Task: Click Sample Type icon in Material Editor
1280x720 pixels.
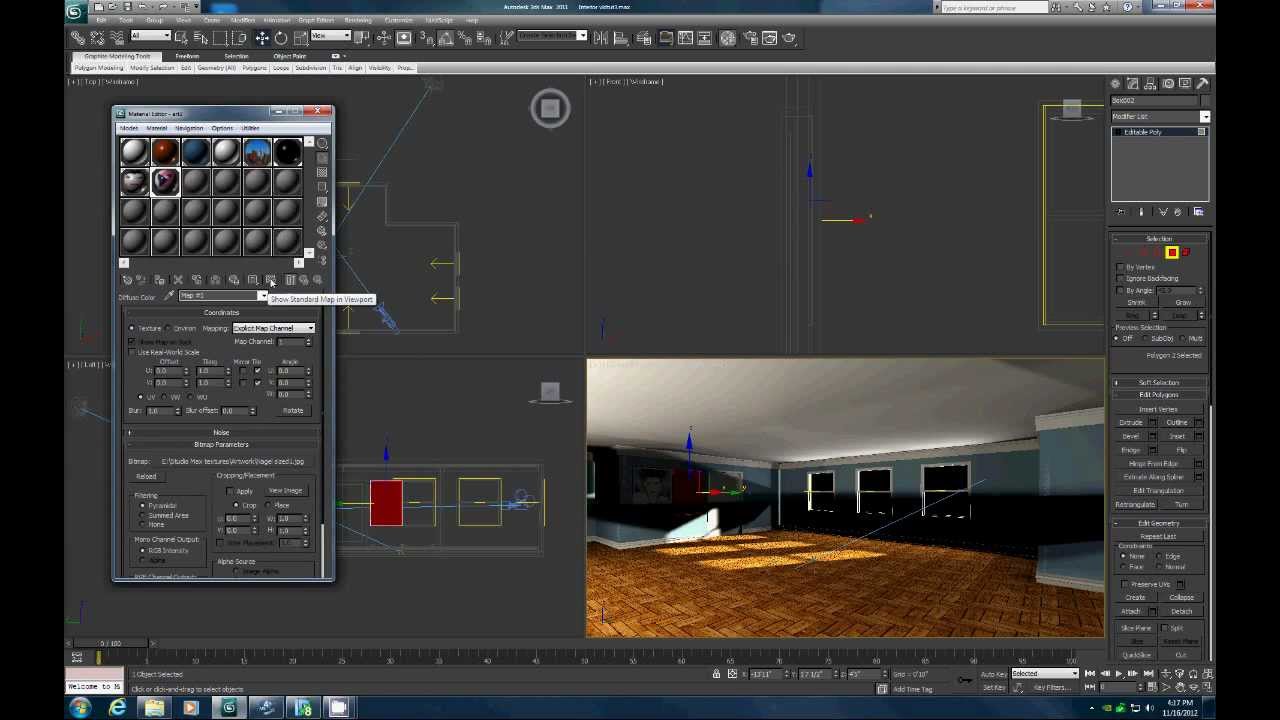Action: [x=322, y=144]
